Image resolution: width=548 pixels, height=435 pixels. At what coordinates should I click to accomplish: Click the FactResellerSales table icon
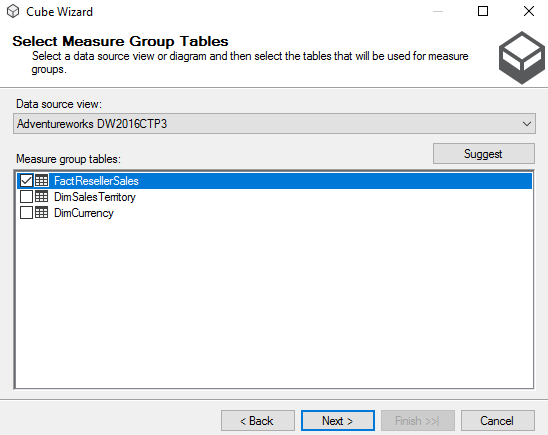pos(42,181)
